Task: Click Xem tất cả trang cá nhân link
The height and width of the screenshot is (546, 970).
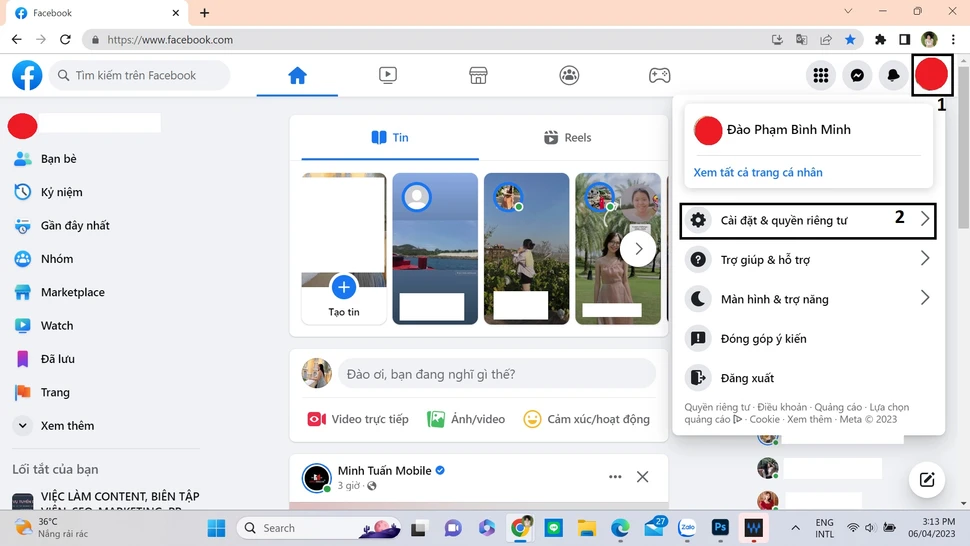Action: (x=758, y=172)
